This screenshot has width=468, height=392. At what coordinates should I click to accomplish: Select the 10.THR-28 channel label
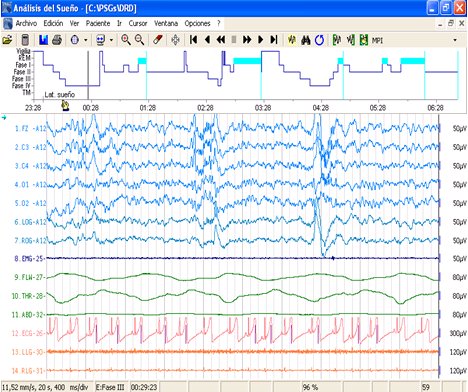point(28,296)
